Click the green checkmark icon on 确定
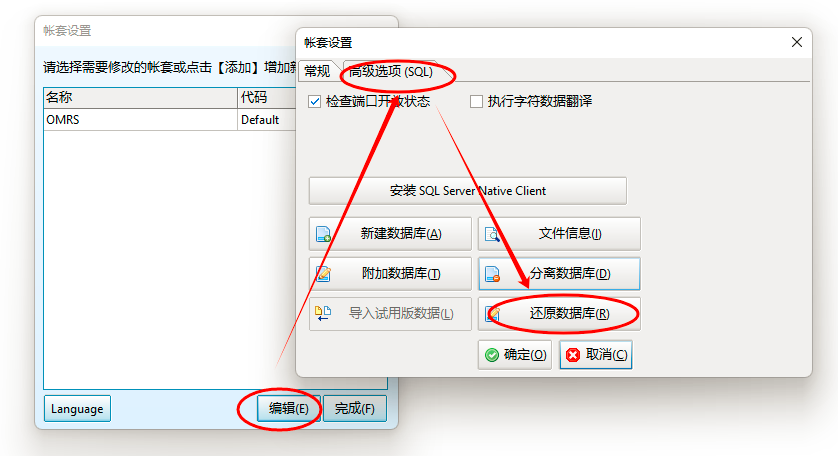Viewport: 838px width, 456px height. point(492,355)
